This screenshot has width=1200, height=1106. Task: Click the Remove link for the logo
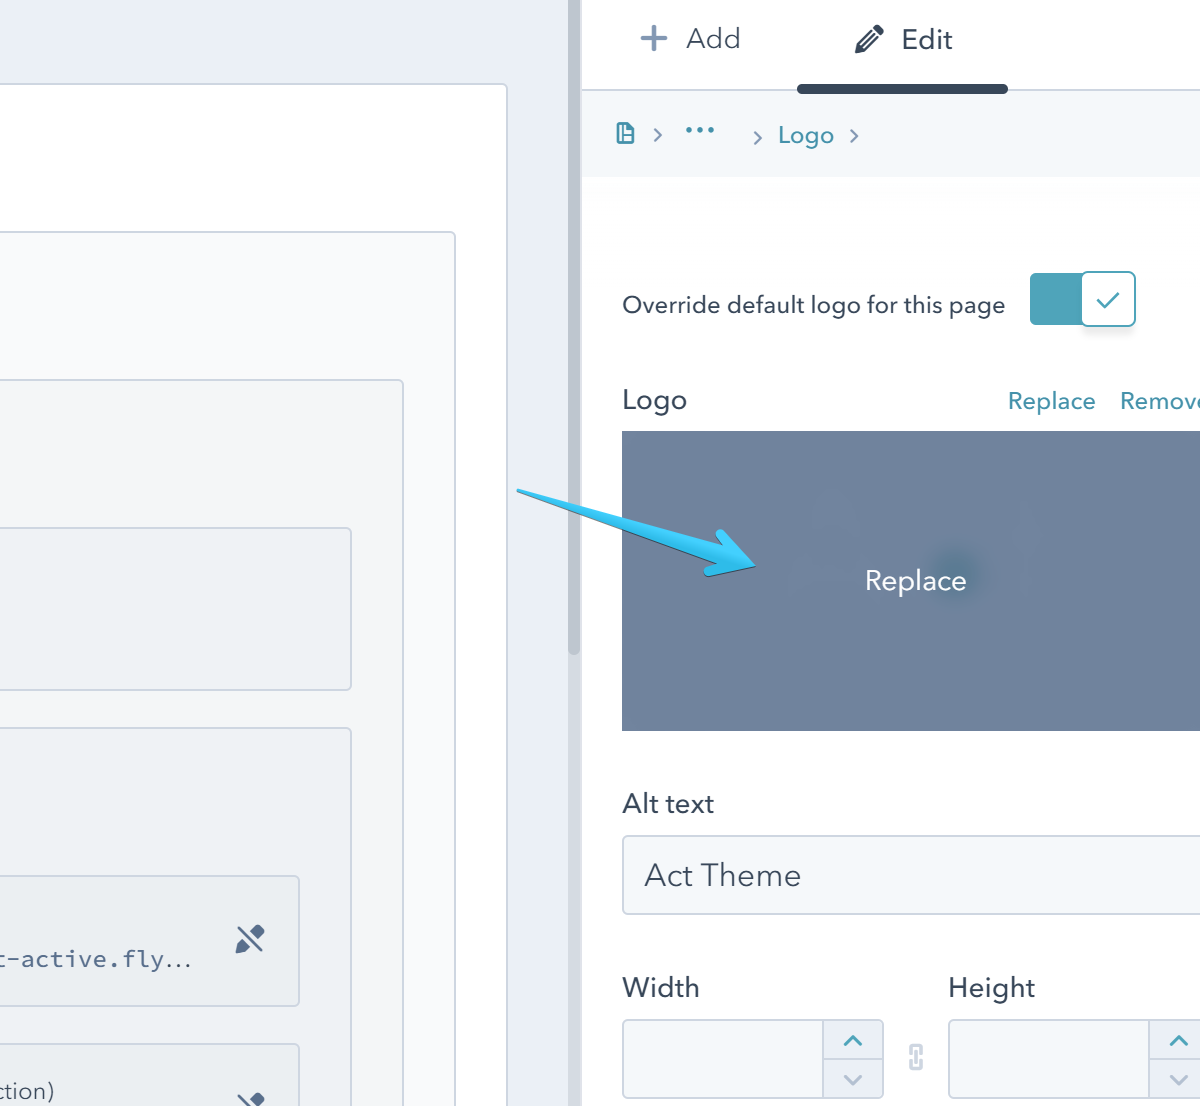click(x=1160, y=401)
